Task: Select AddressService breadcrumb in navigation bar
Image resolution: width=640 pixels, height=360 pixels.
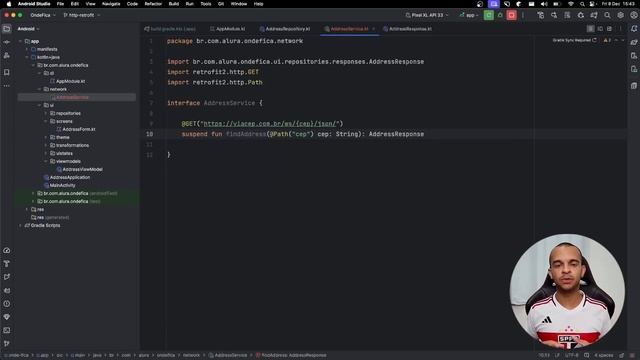Action: 228,356
